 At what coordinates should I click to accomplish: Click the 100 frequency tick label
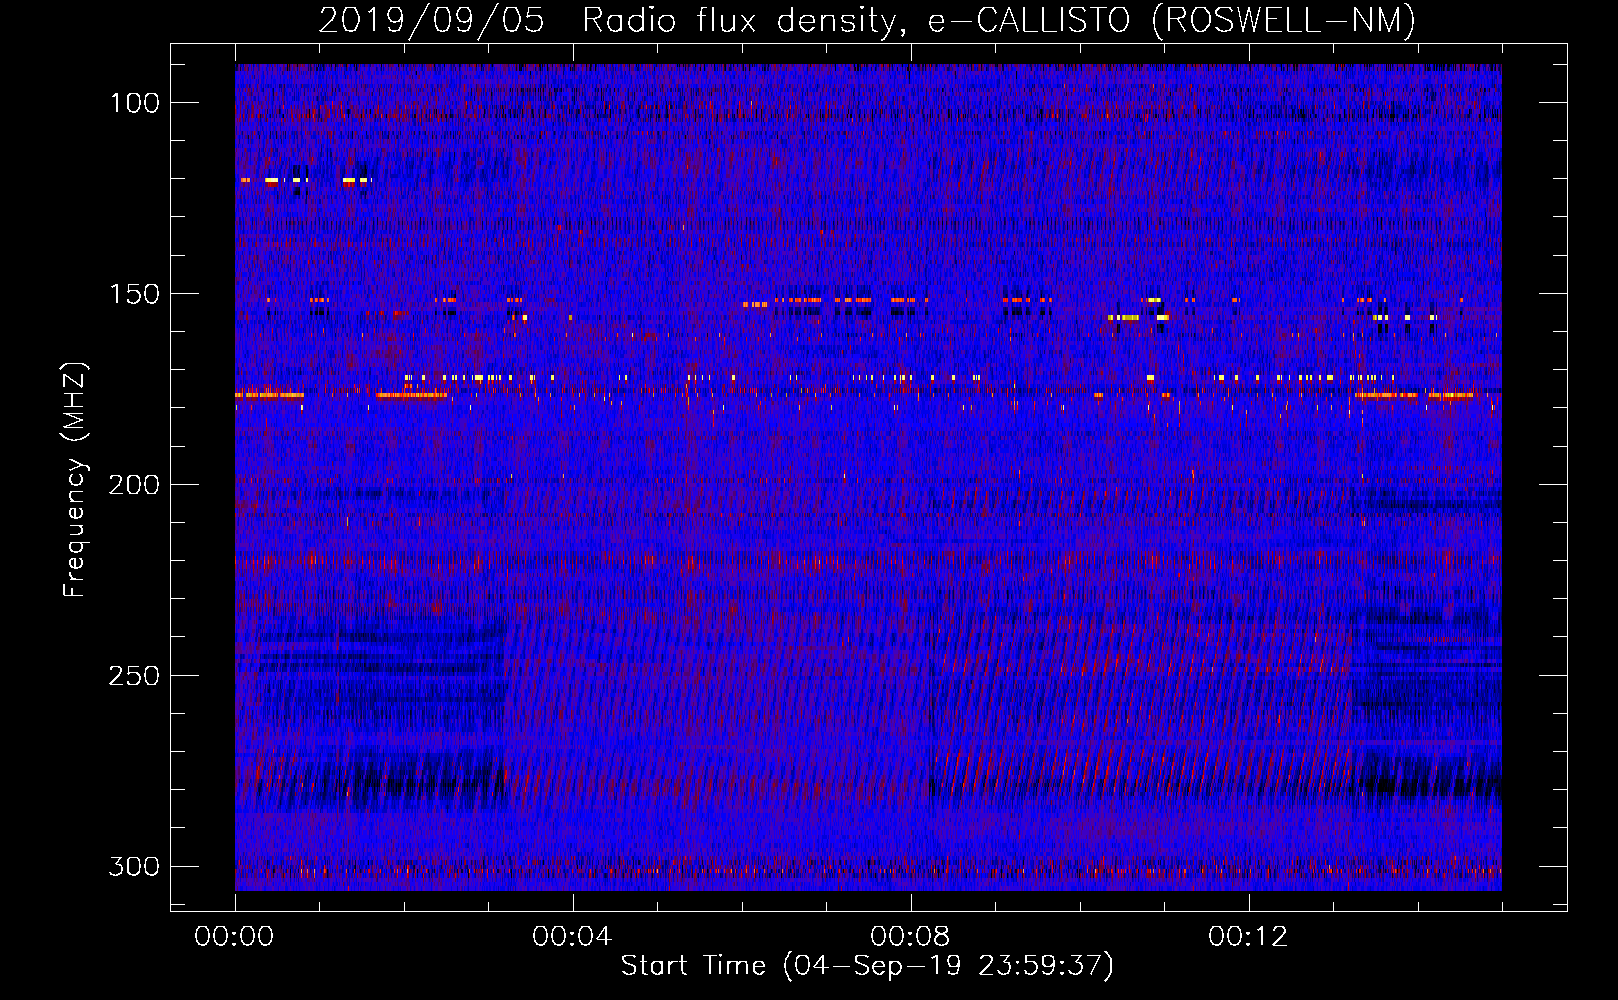tap(134, 103)
